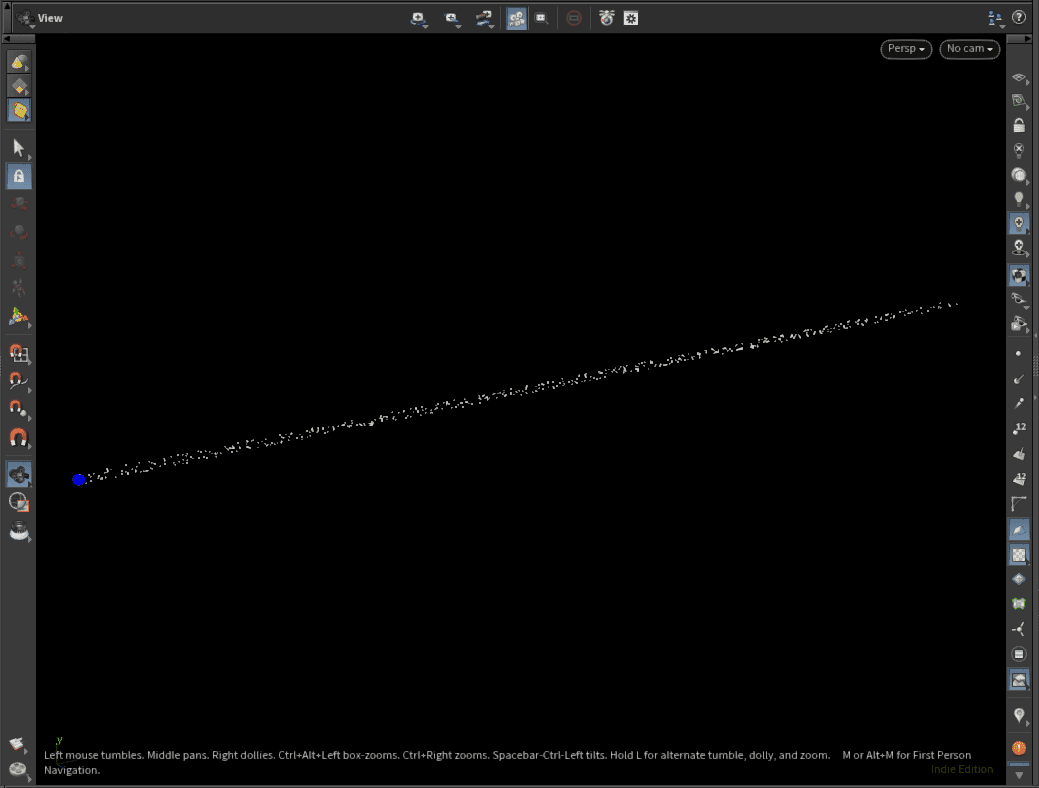Toggle the headlight display option
Viewport: 1039px width, 788px height.
(1019, 198)
